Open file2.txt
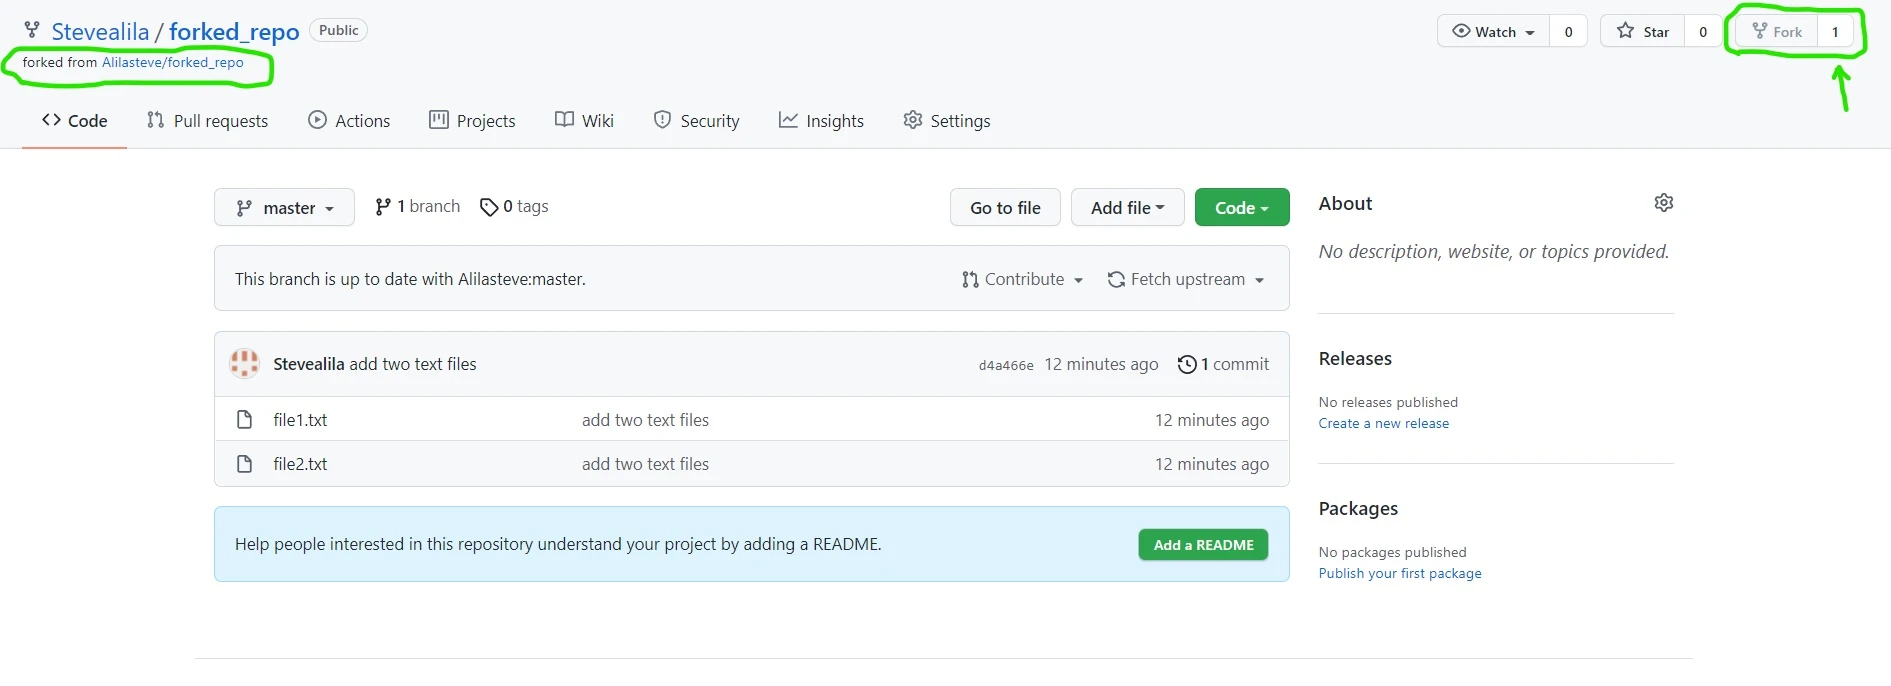The width and height of the screenshot is (1891, 686). point(300,464)
